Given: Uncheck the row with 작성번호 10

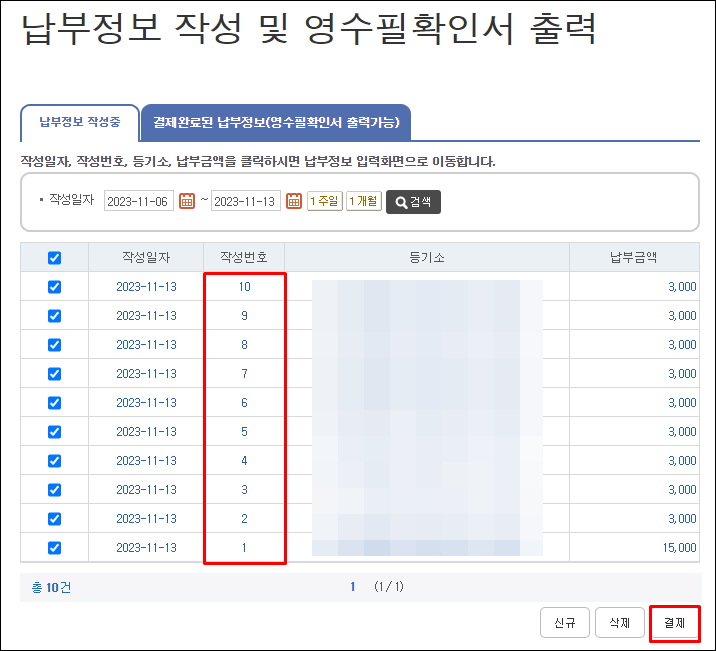Looking at the screenshot, I should click(x=55, y=287).
